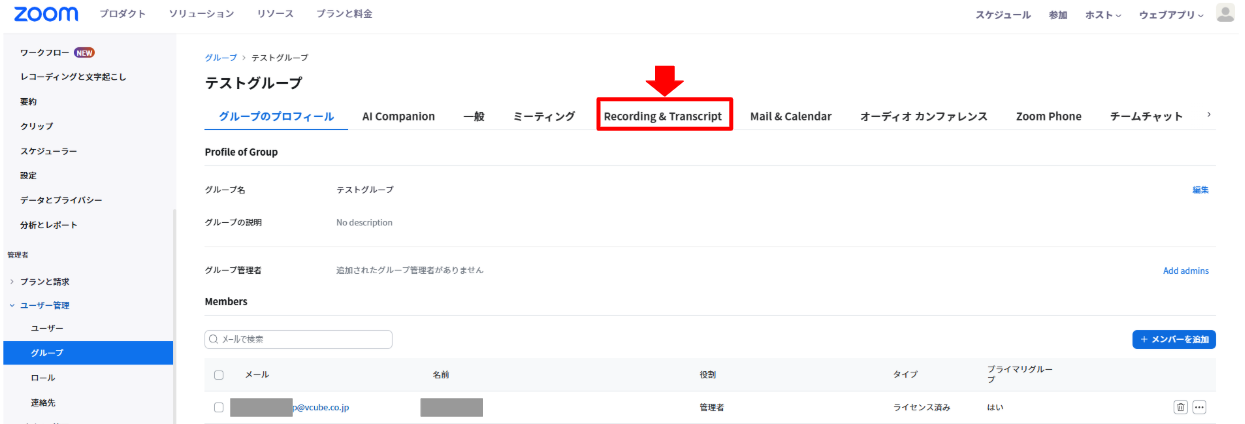Click the 役割 column header
The width and height of the screenshot is (1245, 424).
pyautogui.click(x=708, y=374)
